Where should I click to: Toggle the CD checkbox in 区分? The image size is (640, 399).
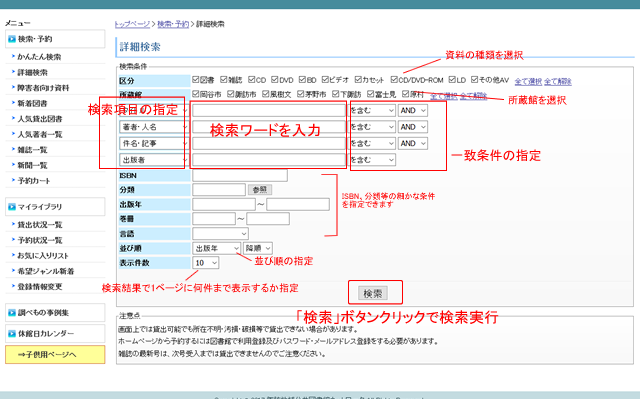(x=252, y=79)
